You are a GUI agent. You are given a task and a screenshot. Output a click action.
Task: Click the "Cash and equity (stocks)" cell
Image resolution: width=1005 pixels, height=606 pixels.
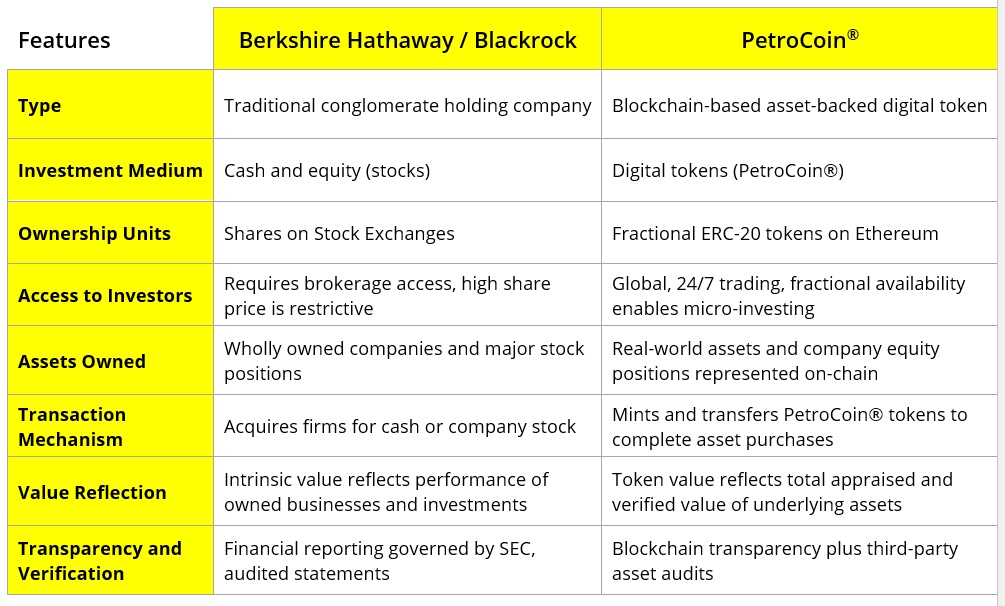click(327, 171)
